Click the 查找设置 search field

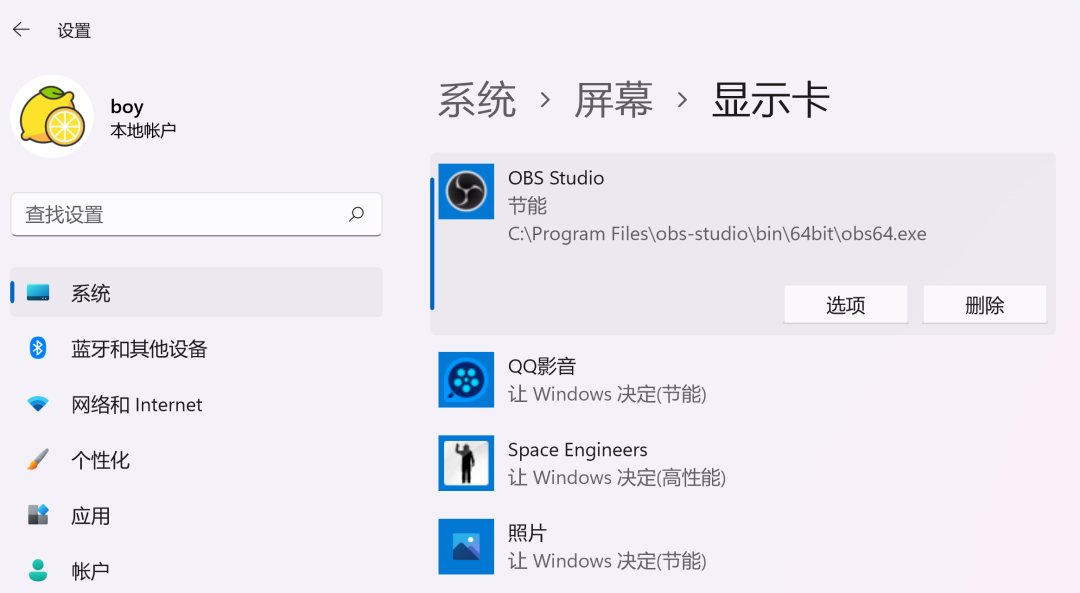coord(196,215)
